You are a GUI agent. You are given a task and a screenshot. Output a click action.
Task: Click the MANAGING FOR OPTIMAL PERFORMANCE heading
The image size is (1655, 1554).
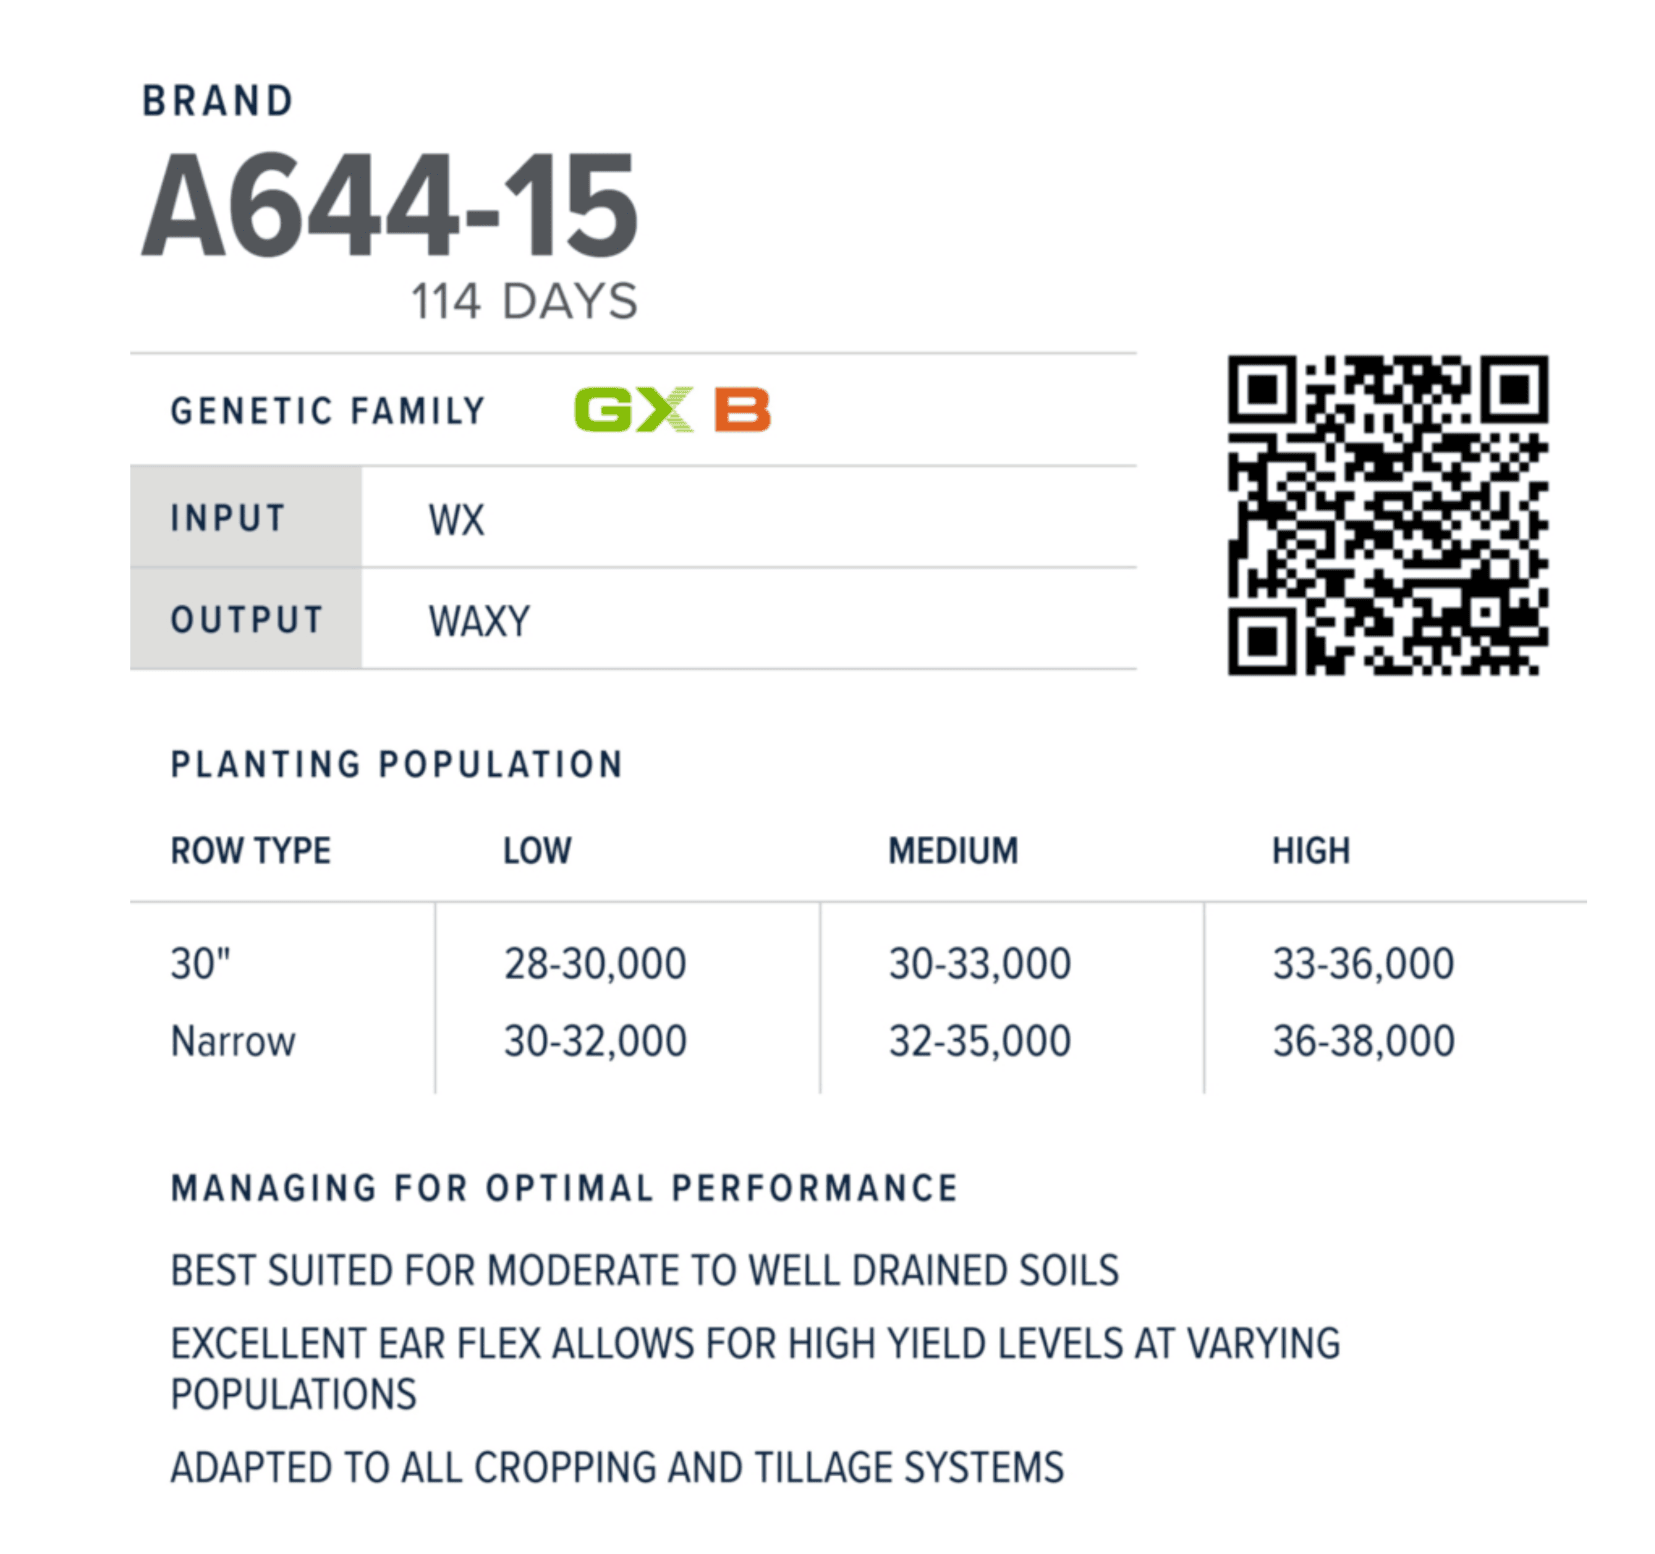565,1188
